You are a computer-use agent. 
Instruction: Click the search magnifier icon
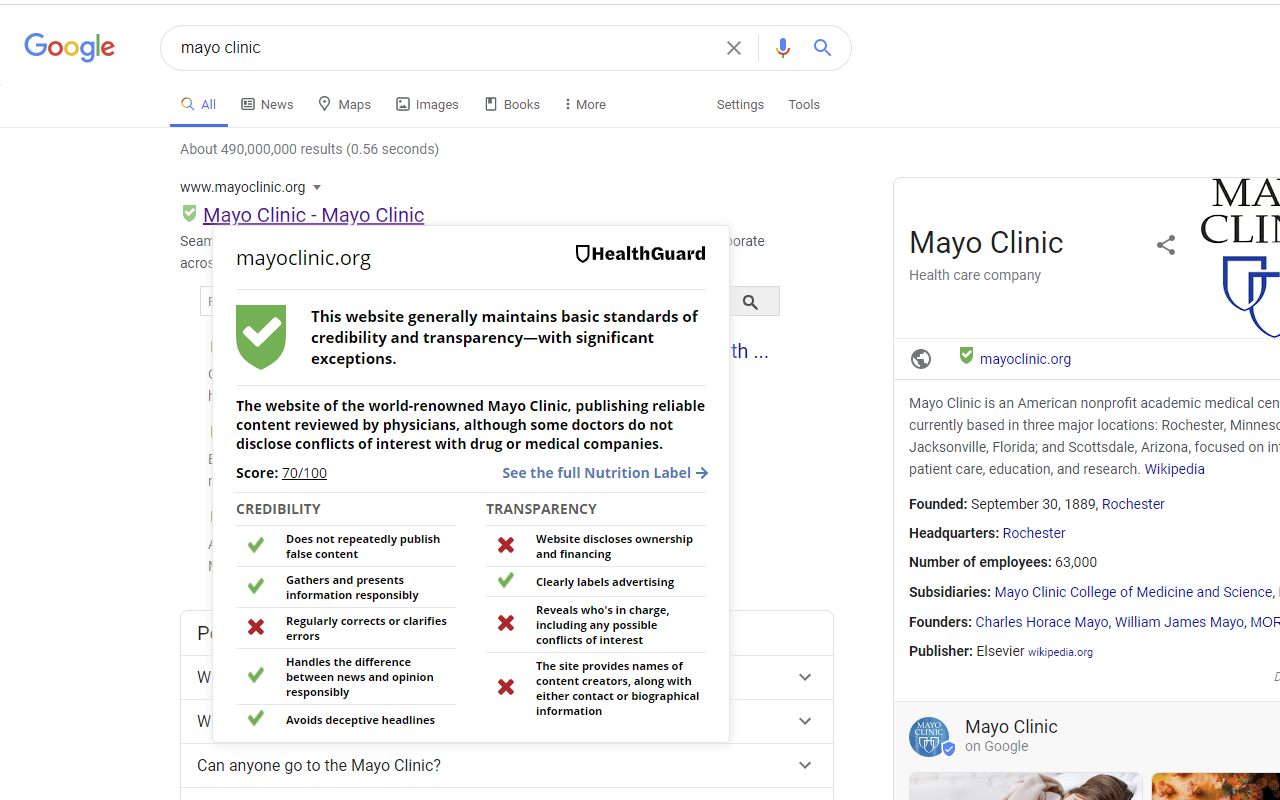pos(822,47)
